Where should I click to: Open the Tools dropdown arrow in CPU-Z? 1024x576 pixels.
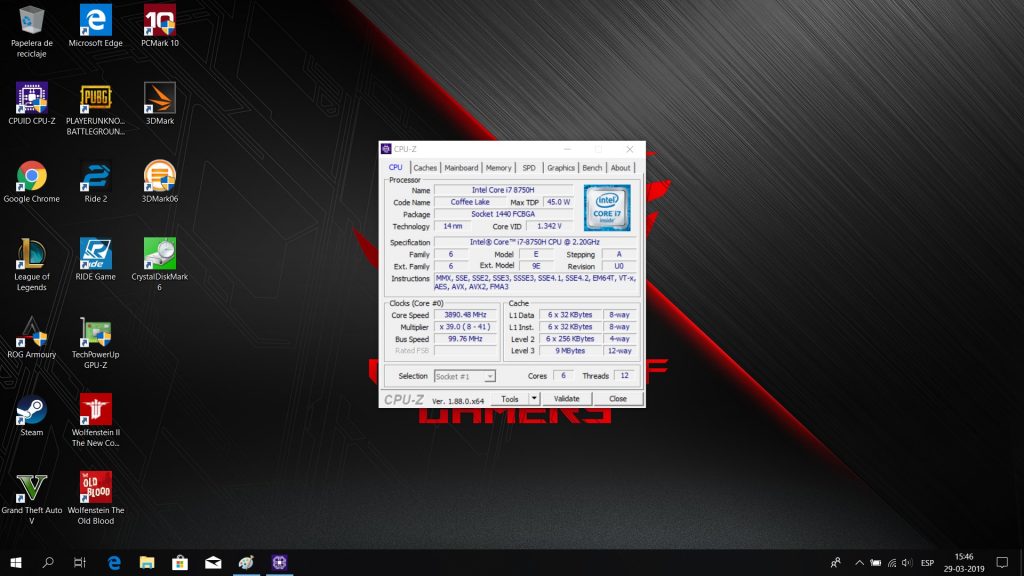point(534,398)
